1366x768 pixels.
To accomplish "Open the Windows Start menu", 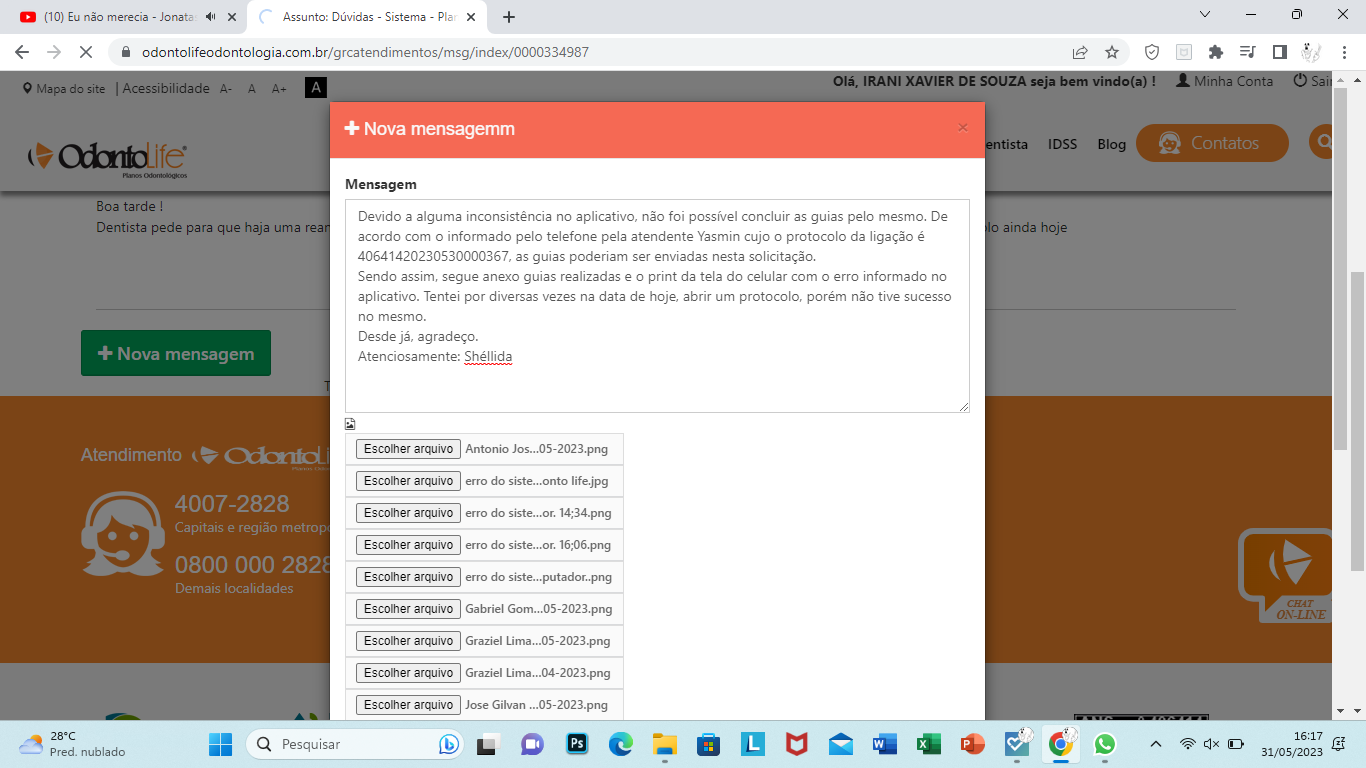I will [220, 744].
